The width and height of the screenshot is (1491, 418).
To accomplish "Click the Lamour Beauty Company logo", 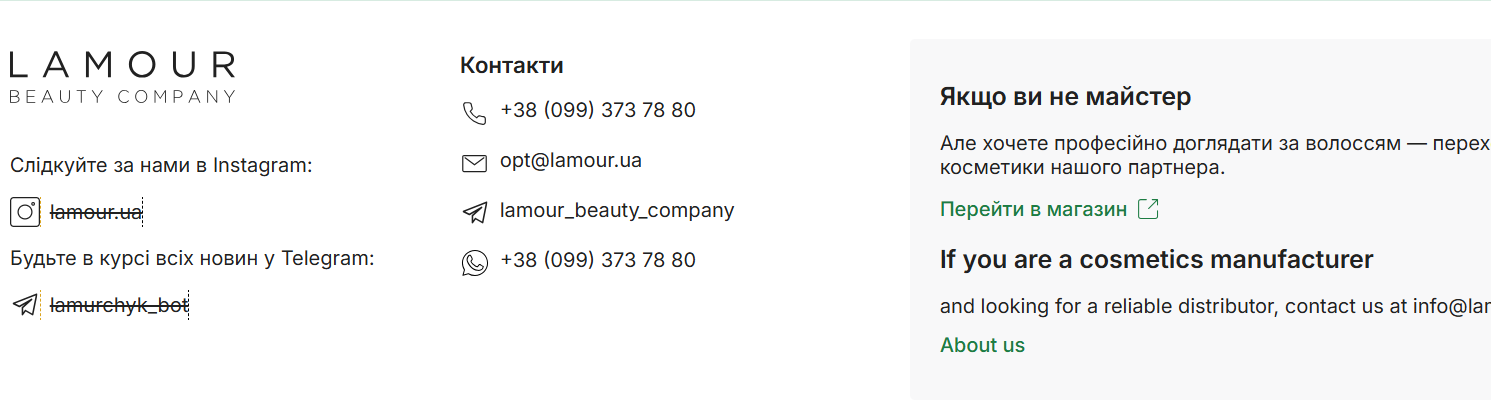I will tap(123, 77).
